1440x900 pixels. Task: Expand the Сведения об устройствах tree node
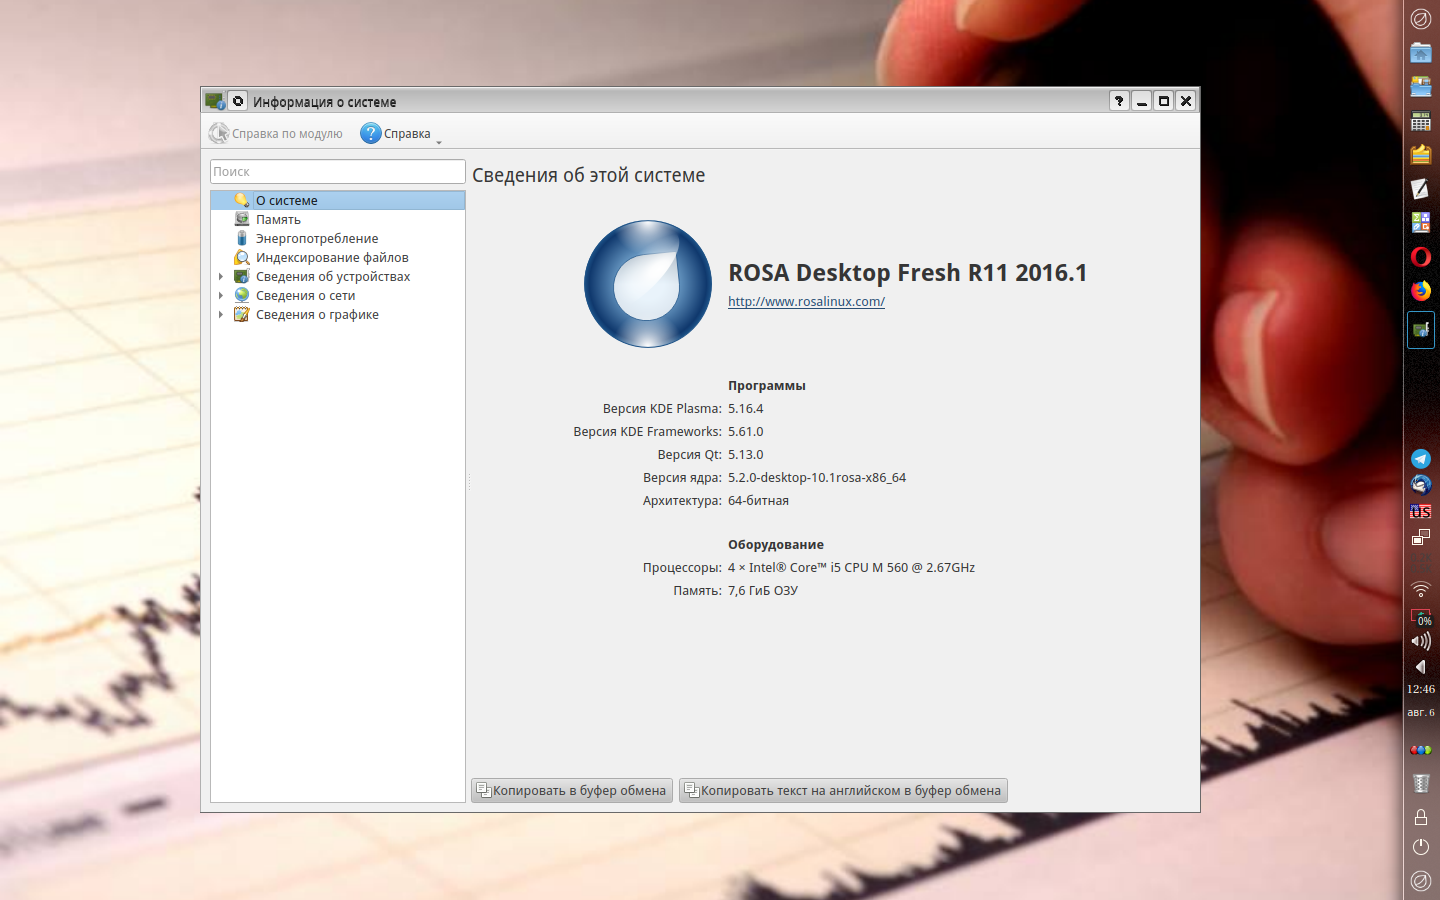(221, 276)
